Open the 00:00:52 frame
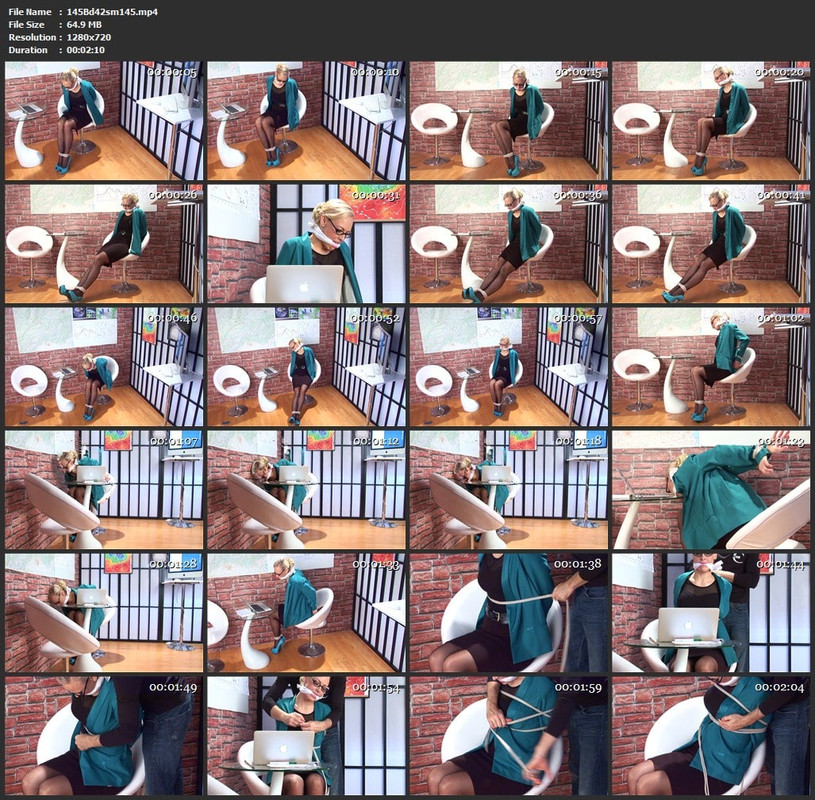Image resolution: width=815 pixels, height=800 pixels. coord(307,367)
